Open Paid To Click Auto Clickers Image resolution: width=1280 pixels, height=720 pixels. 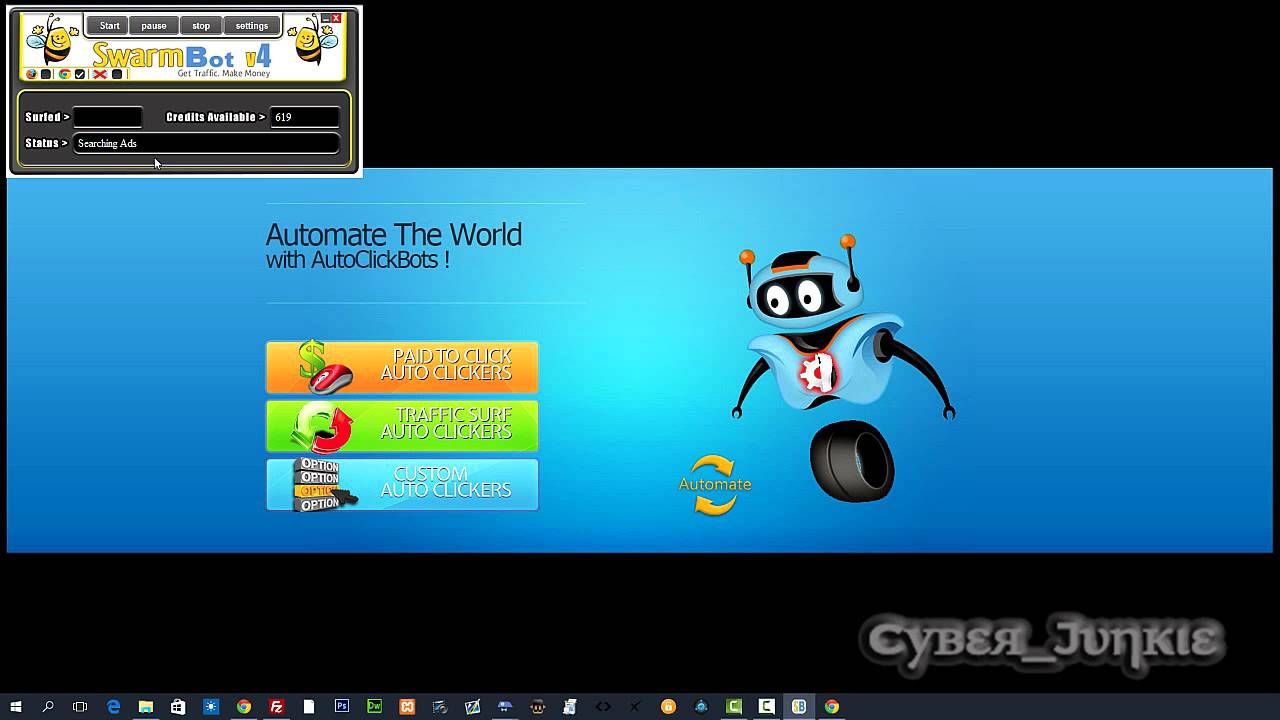[x=402, y=367]
